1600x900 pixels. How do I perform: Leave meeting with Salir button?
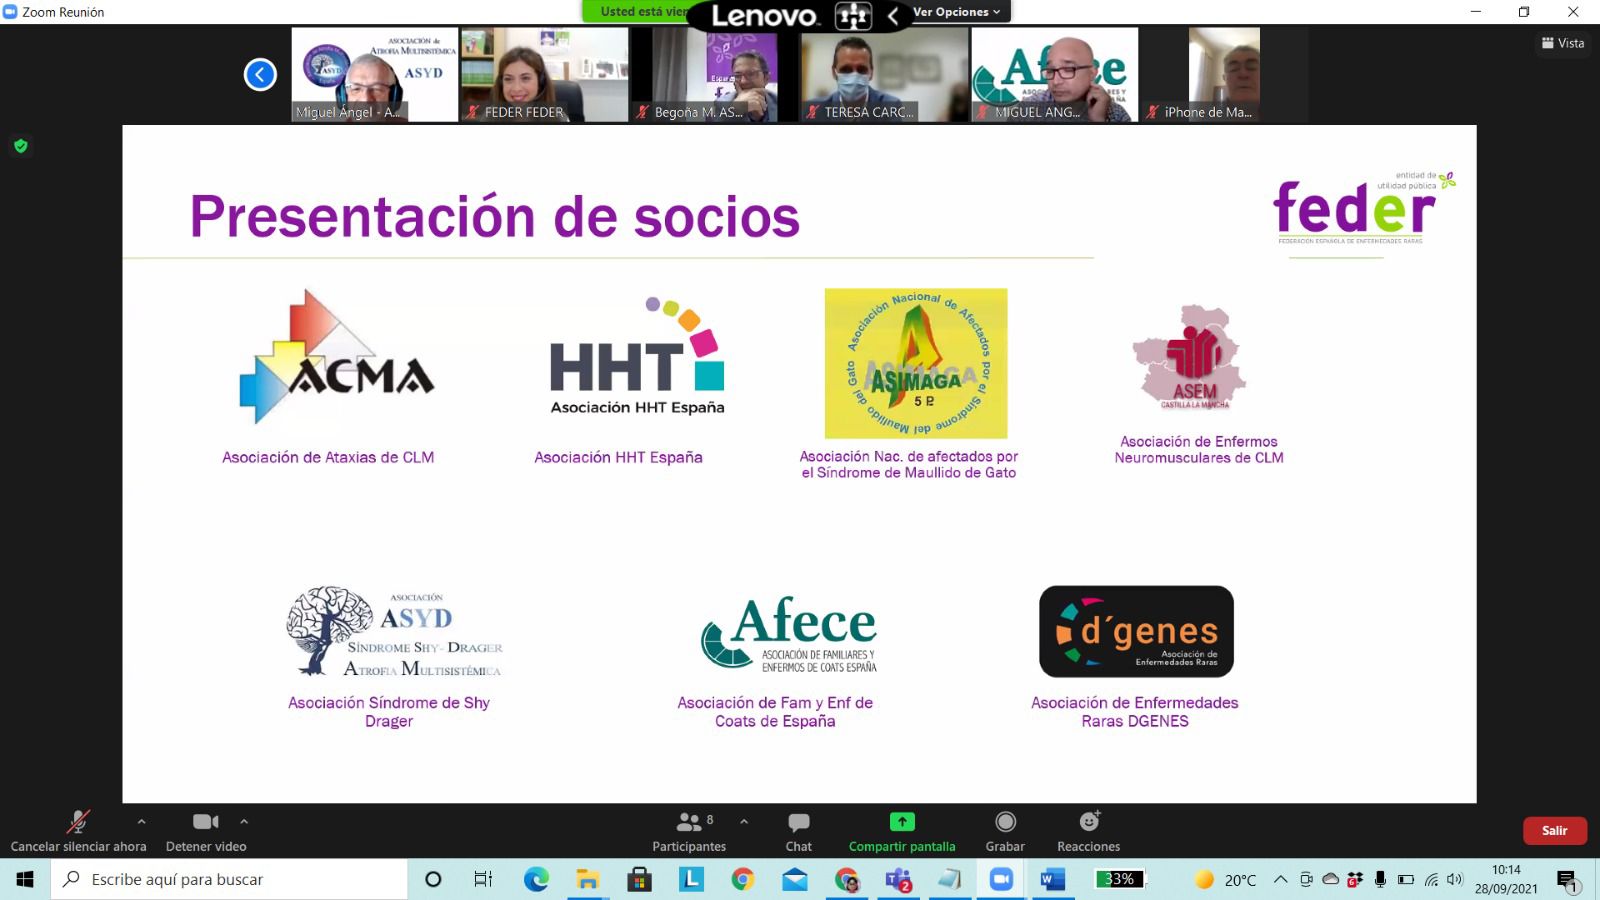[1554, 831]
